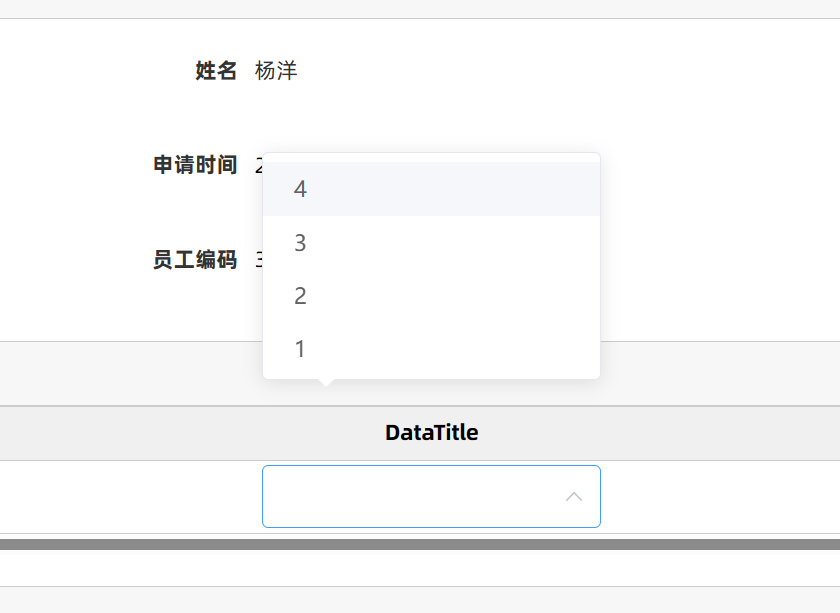Click the 姓名 field label
840x613 pixels.
[x=216, y=71]
